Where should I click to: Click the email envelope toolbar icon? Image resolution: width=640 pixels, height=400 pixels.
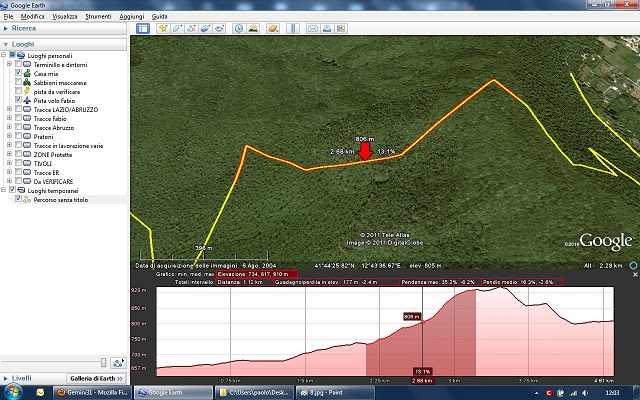[313, 28]
